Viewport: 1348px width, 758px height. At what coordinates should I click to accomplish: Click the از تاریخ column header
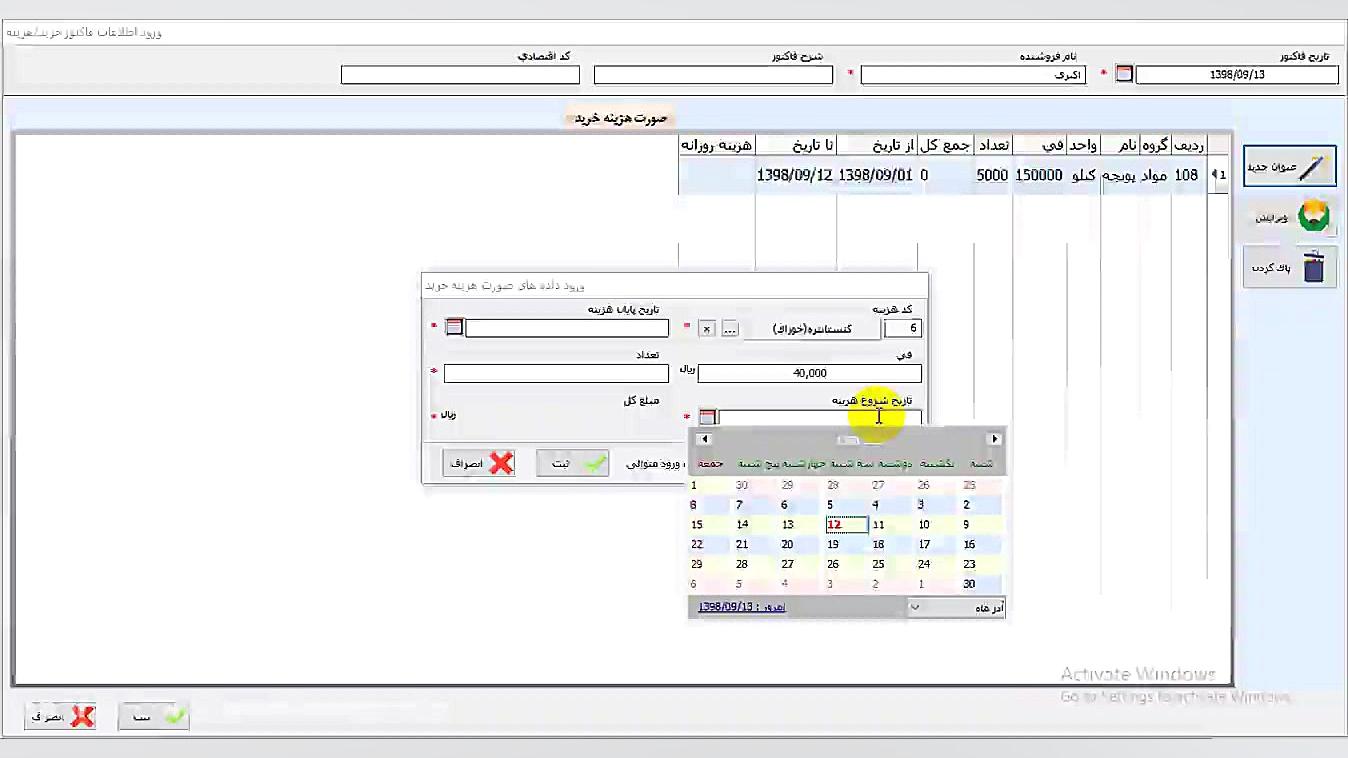click(876, 145)
